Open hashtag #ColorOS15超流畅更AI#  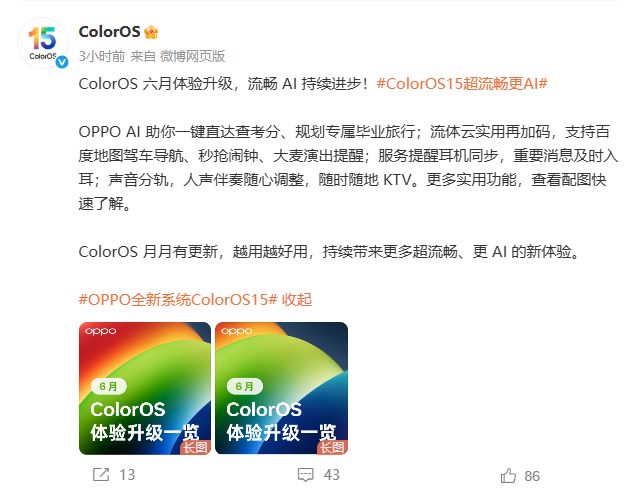coord(462,84)
